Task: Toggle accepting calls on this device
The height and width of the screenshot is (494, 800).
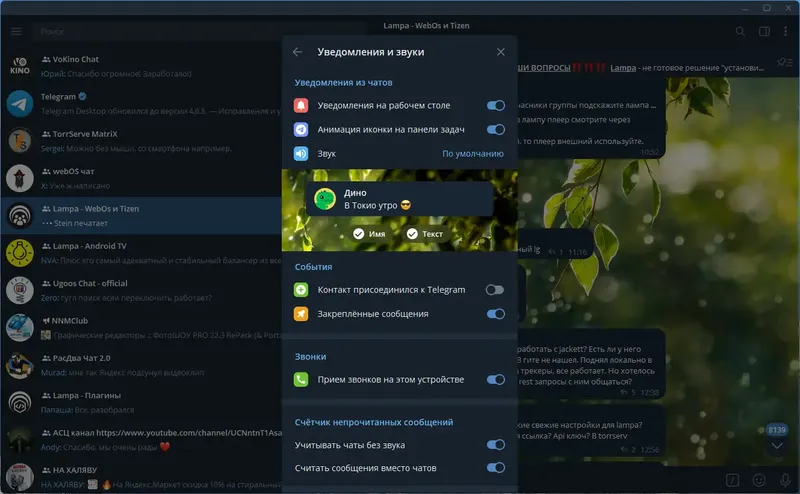Action: tap(495, 380)
